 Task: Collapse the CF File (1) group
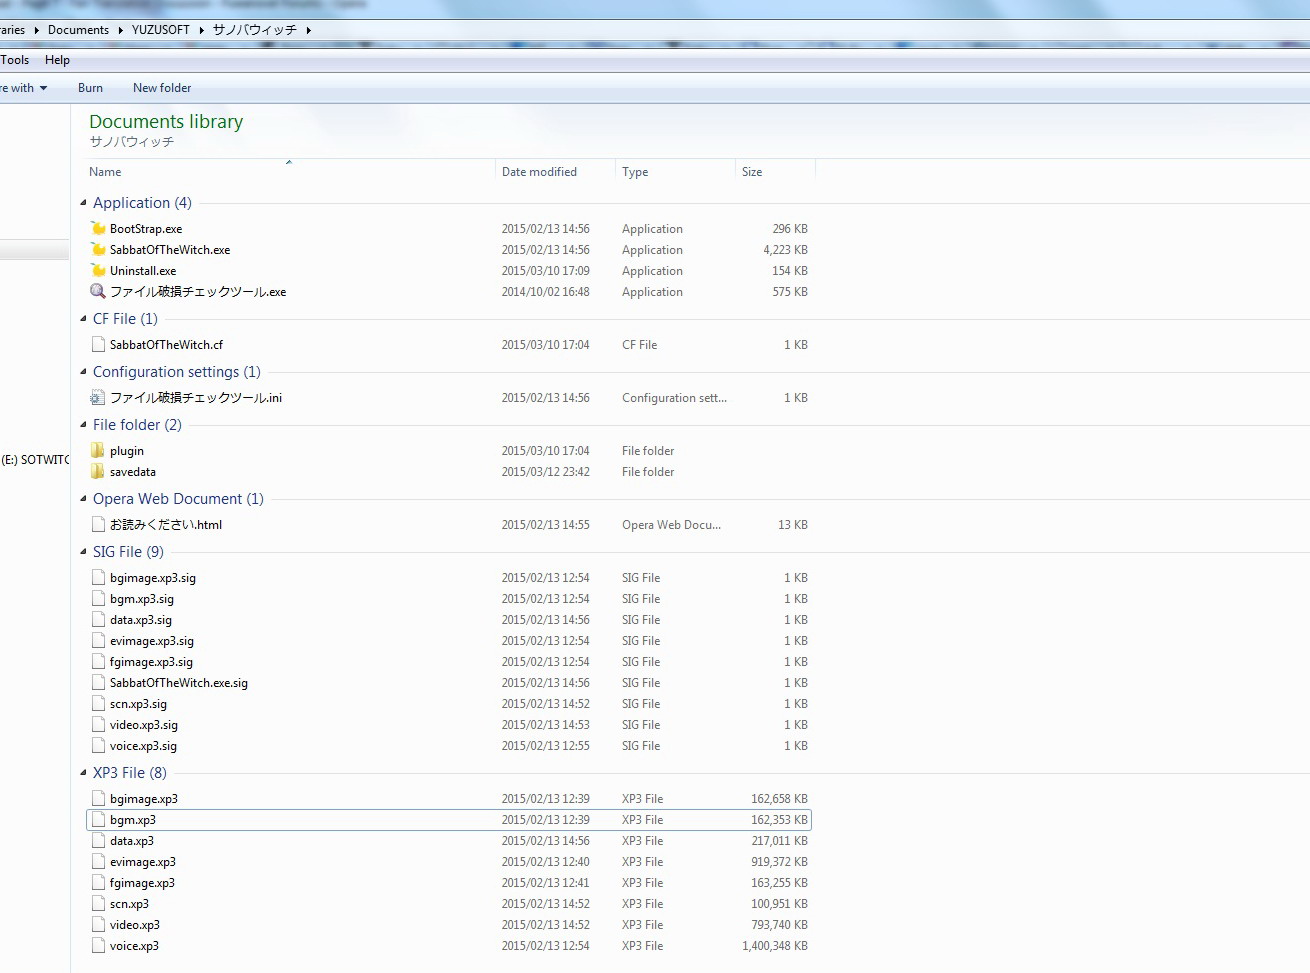tap(83, 319)
